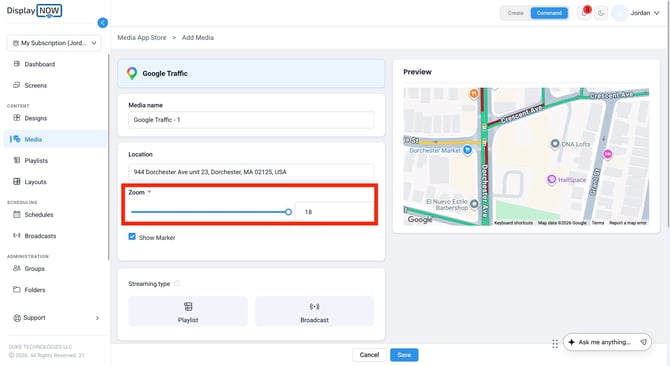Click the El Nuevo Estilo Barbershop marker
Screen dimensions: 670x366
click(x=474, y=204)
